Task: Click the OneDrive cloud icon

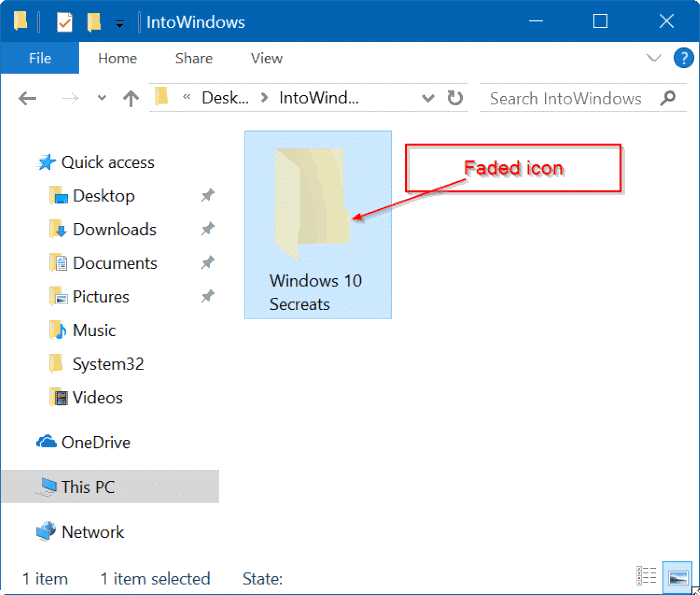Action: coord(46,442)
